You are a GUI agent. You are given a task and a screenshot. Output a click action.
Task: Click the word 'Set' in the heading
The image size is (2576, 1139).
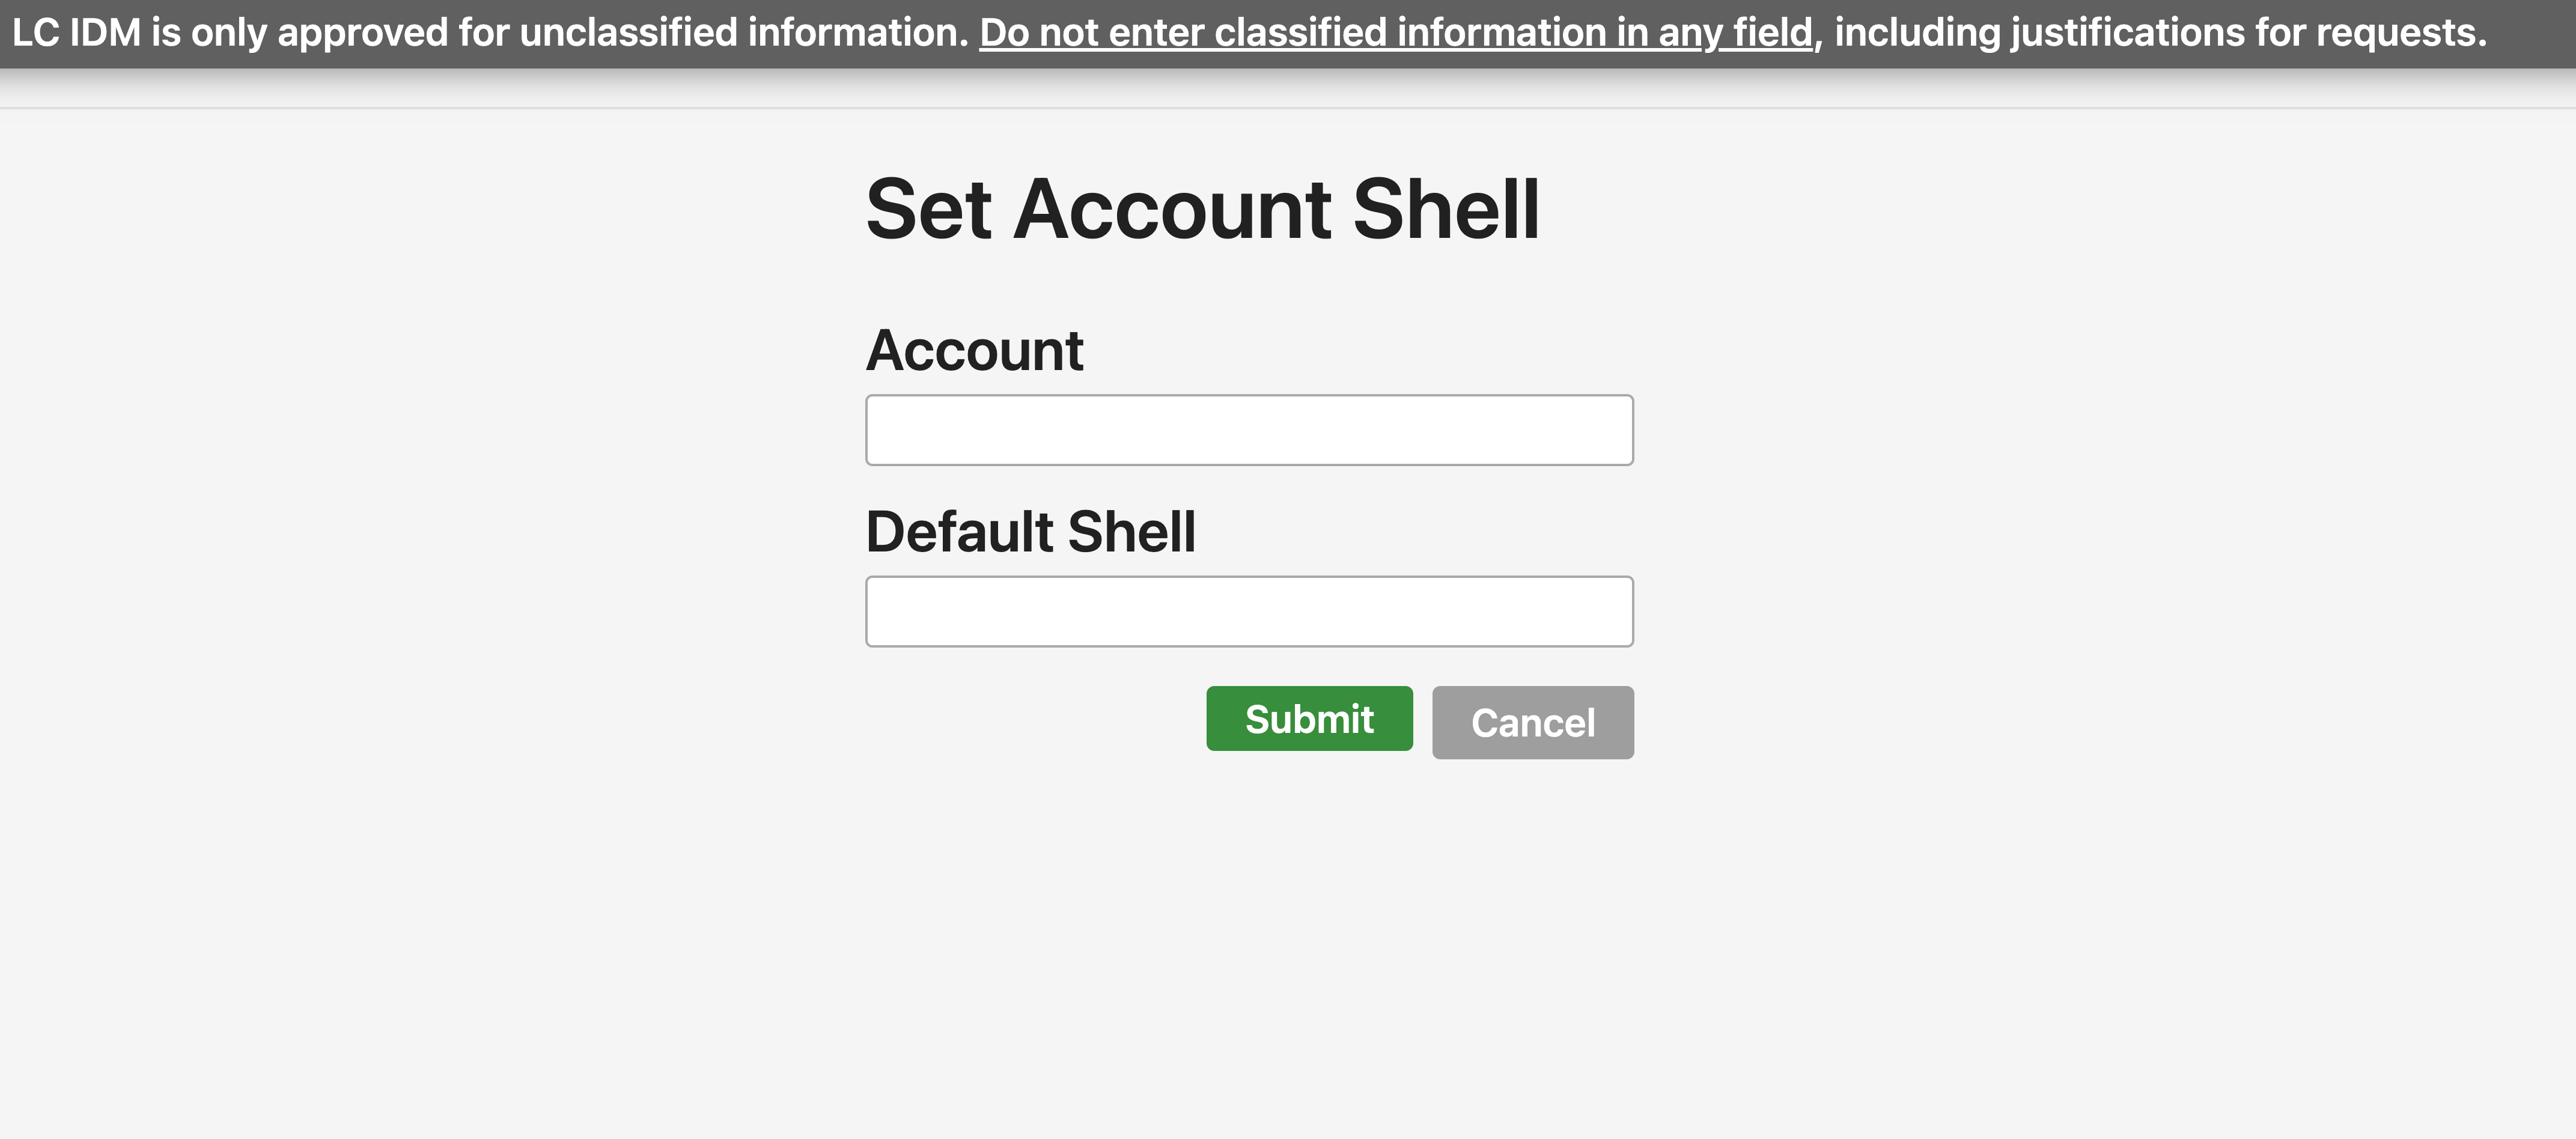click(x=929, y=209)
